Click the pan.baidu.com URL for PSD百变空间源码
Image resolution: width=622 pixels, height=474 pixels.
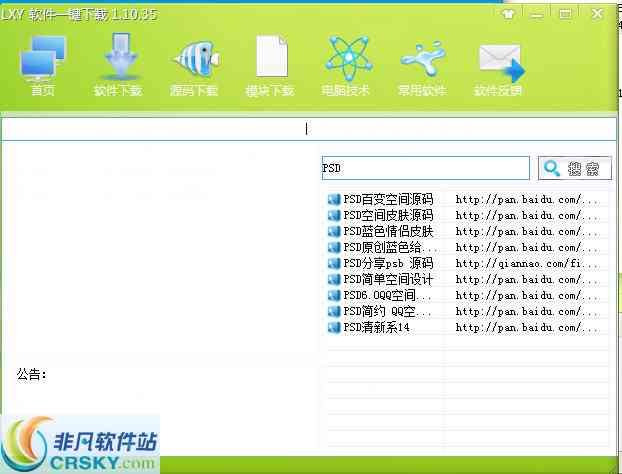[x=528, y=199]
